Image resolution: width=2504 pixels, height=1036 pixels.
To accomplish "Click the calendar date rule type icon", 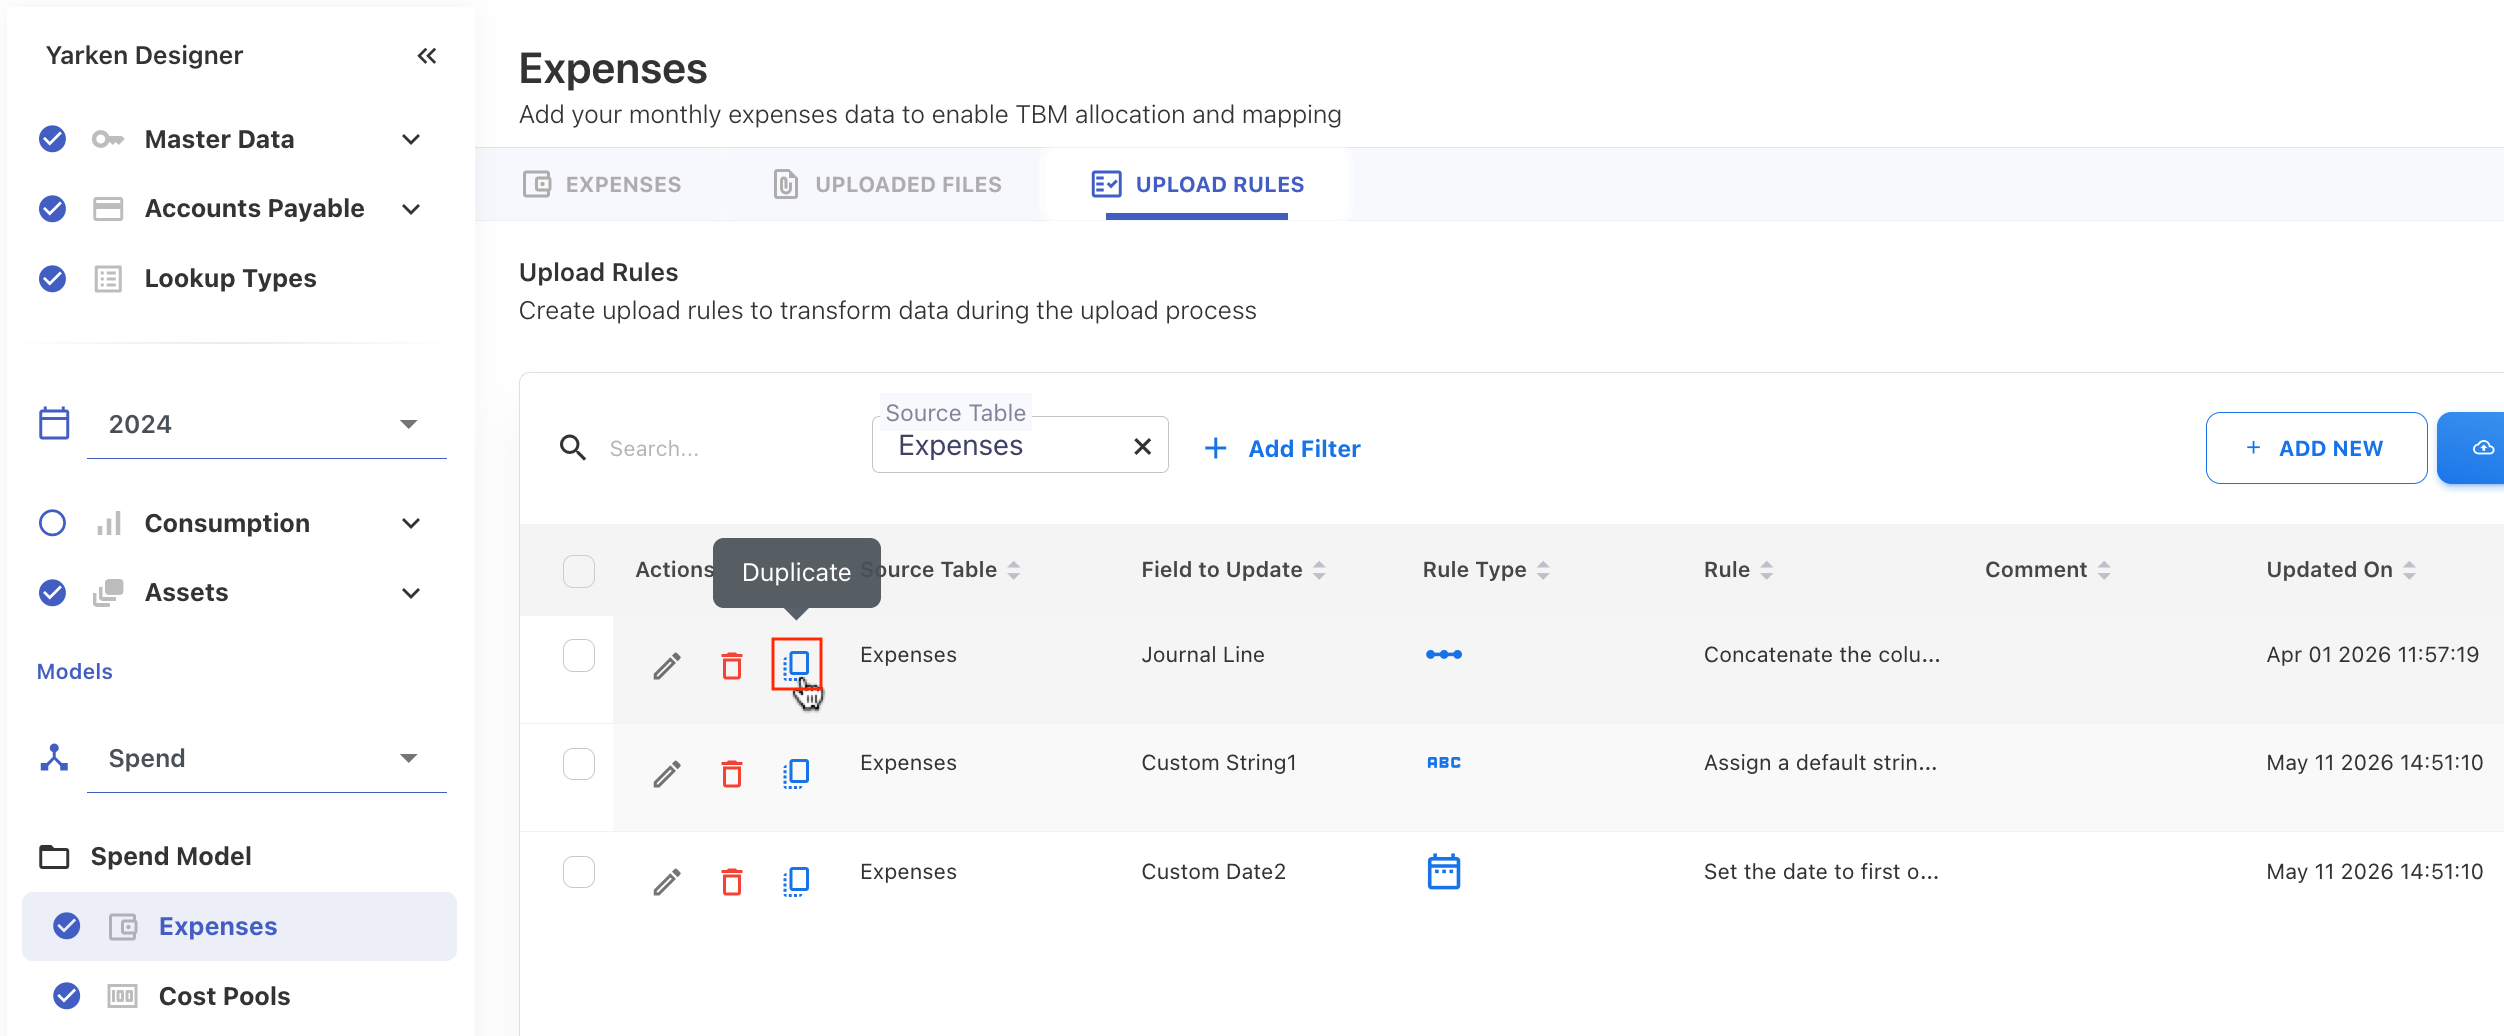I will [1444, 871].
